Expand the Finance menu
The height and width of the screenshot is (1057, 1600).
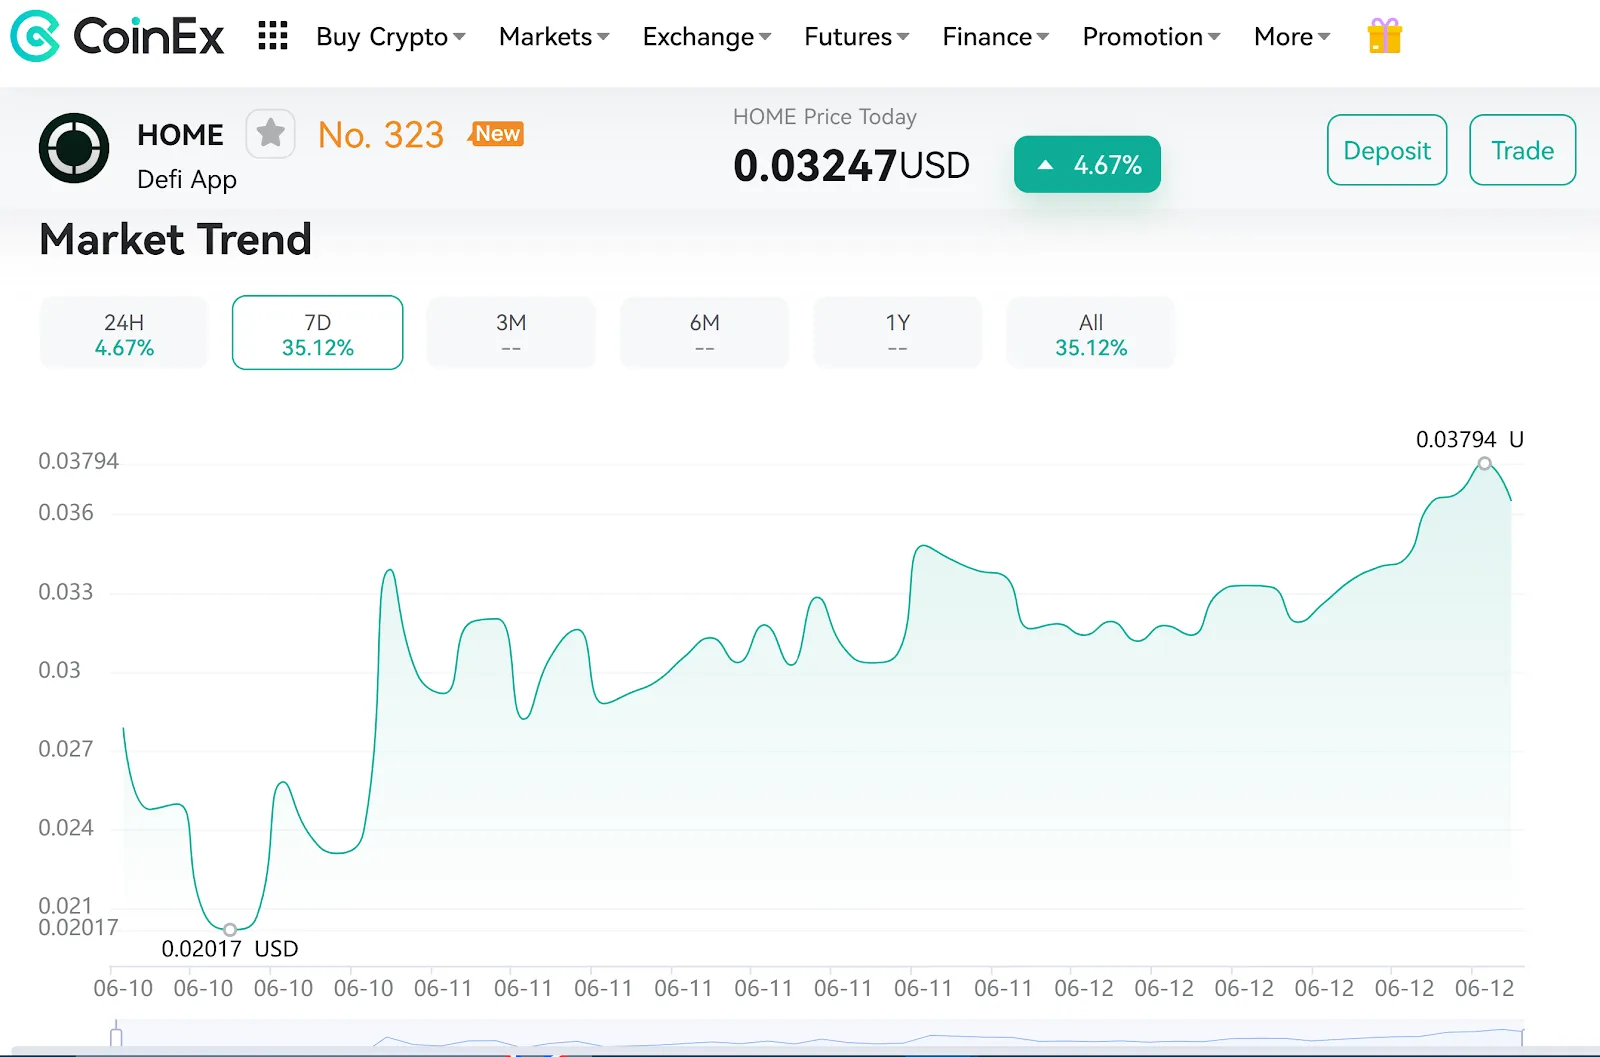pyautogui.click(x=996, y=37)
